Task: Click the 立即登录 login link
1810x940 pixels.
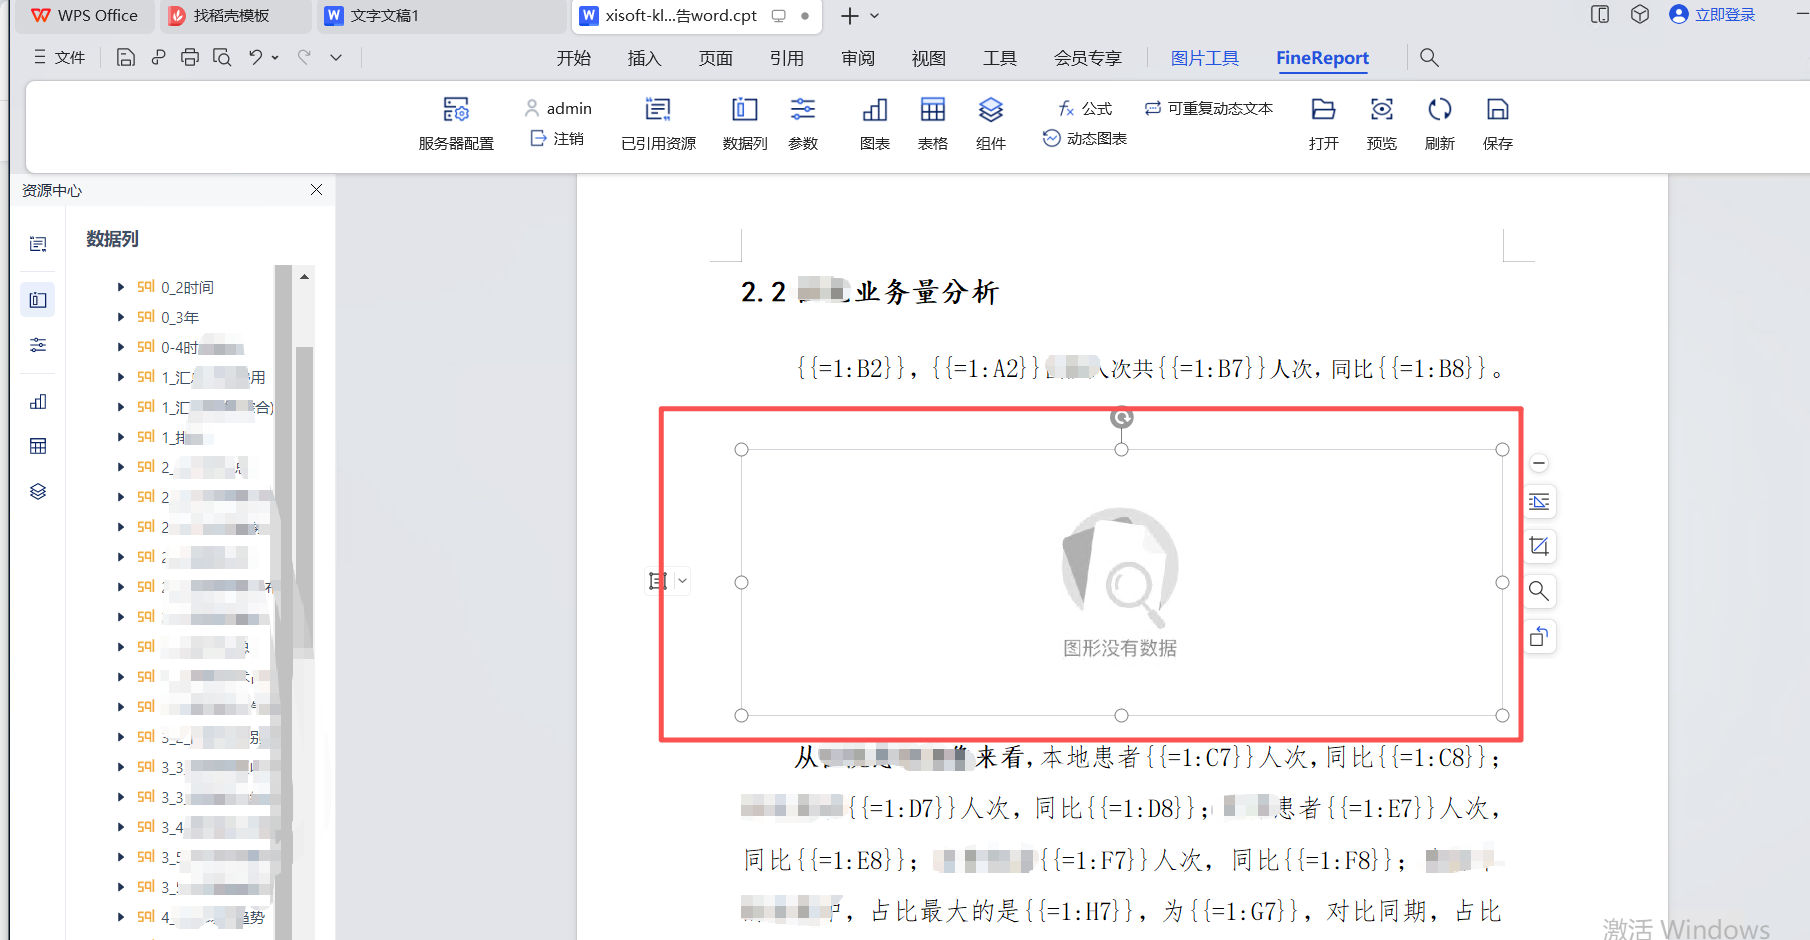Action: (x=1724, y=15)
